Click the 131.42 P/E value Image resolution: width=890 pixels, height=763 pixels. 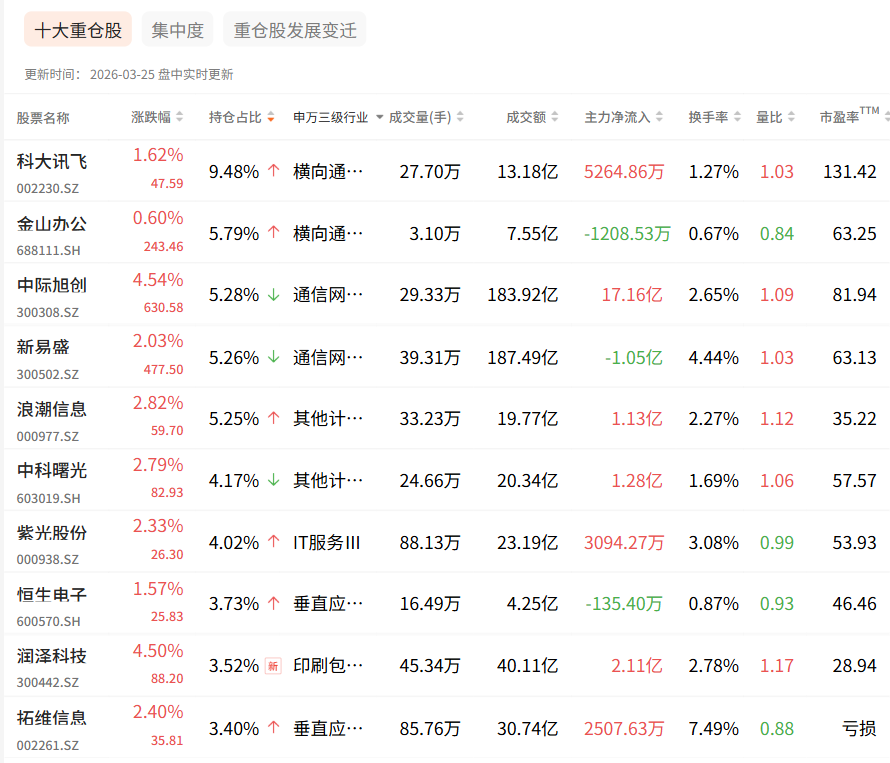pos(850,171)
